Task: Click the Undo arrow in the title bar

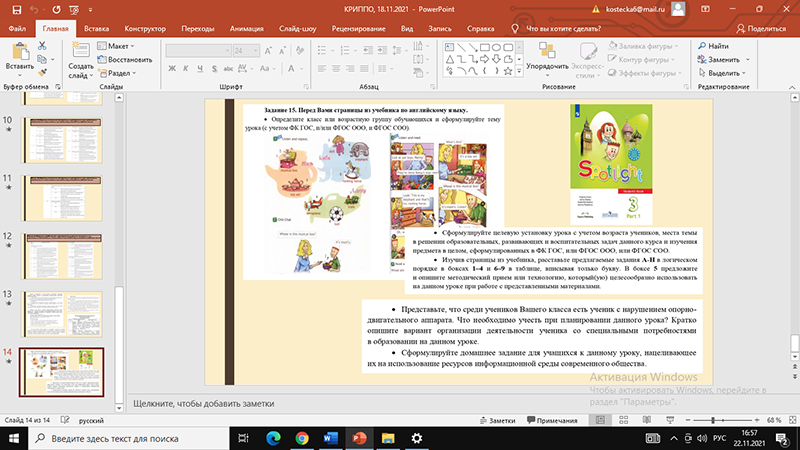Action: point(34,10)
